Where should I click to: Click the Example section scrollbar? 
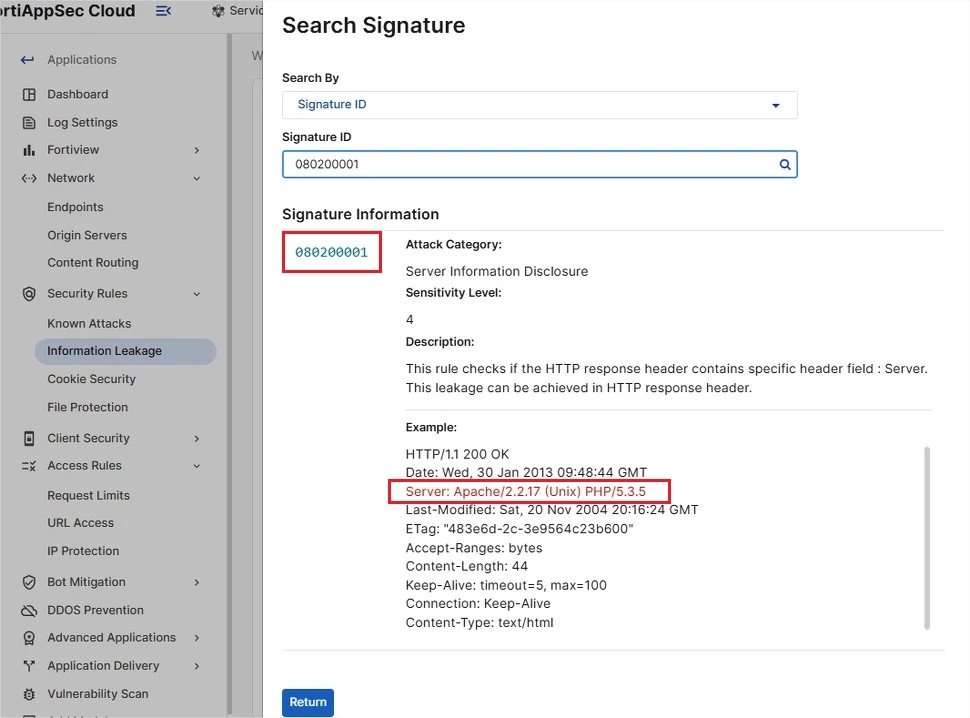(x=927, y=538)
